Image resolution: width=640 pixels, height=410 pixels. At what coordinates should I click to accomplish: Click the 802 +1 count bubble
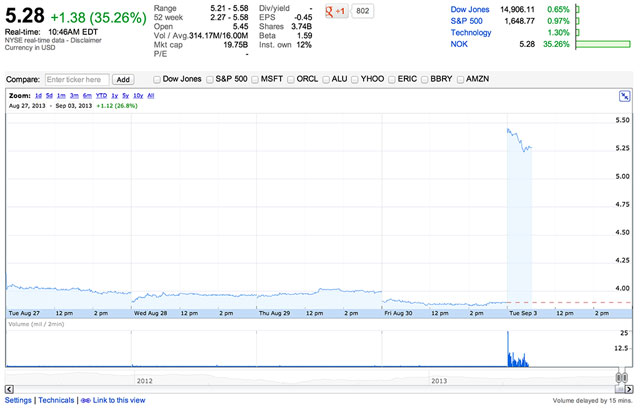(x=362, y=11)
